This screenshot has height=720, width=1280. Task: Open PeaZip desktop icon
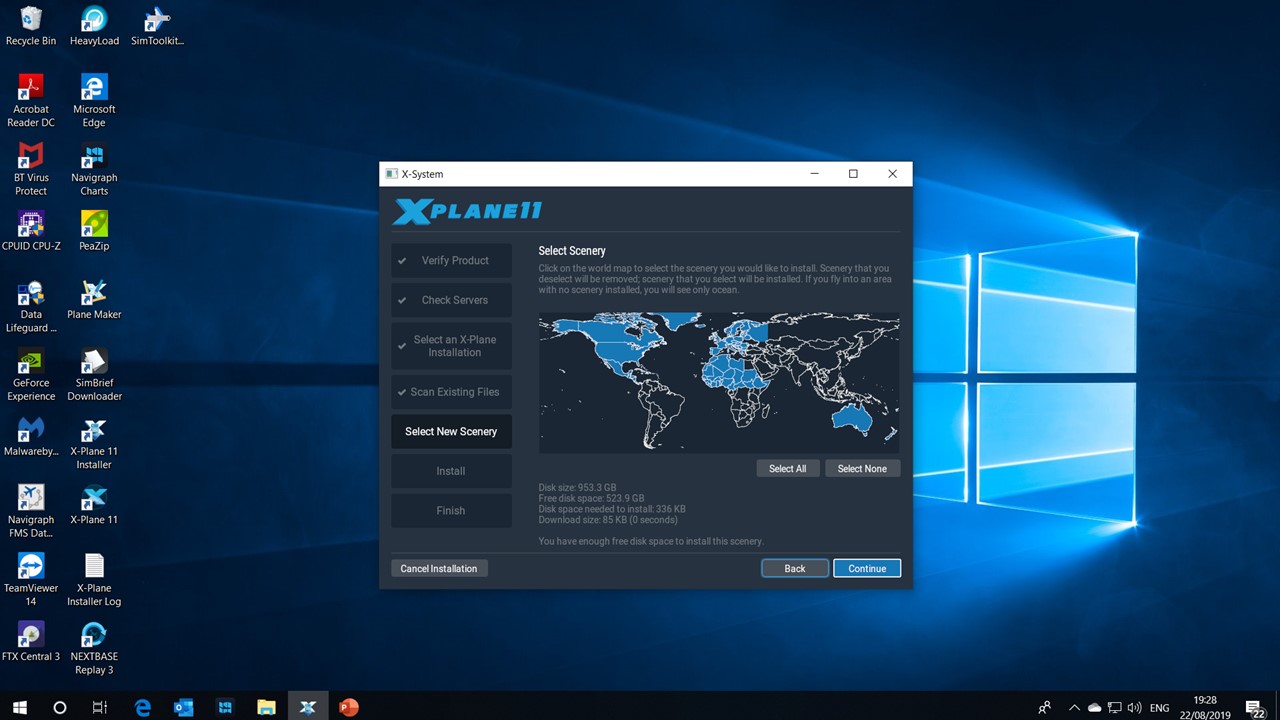click(94, 231)
